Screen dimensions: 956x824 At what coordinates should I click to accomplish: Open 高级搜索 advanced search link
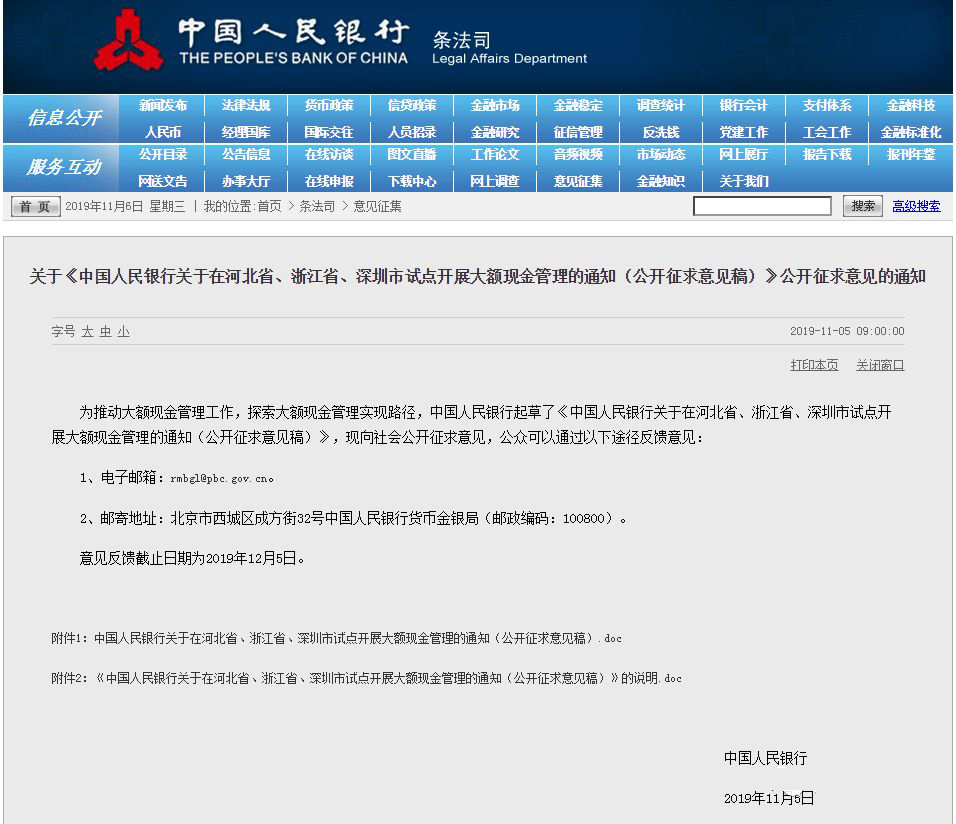pos(916,206)
